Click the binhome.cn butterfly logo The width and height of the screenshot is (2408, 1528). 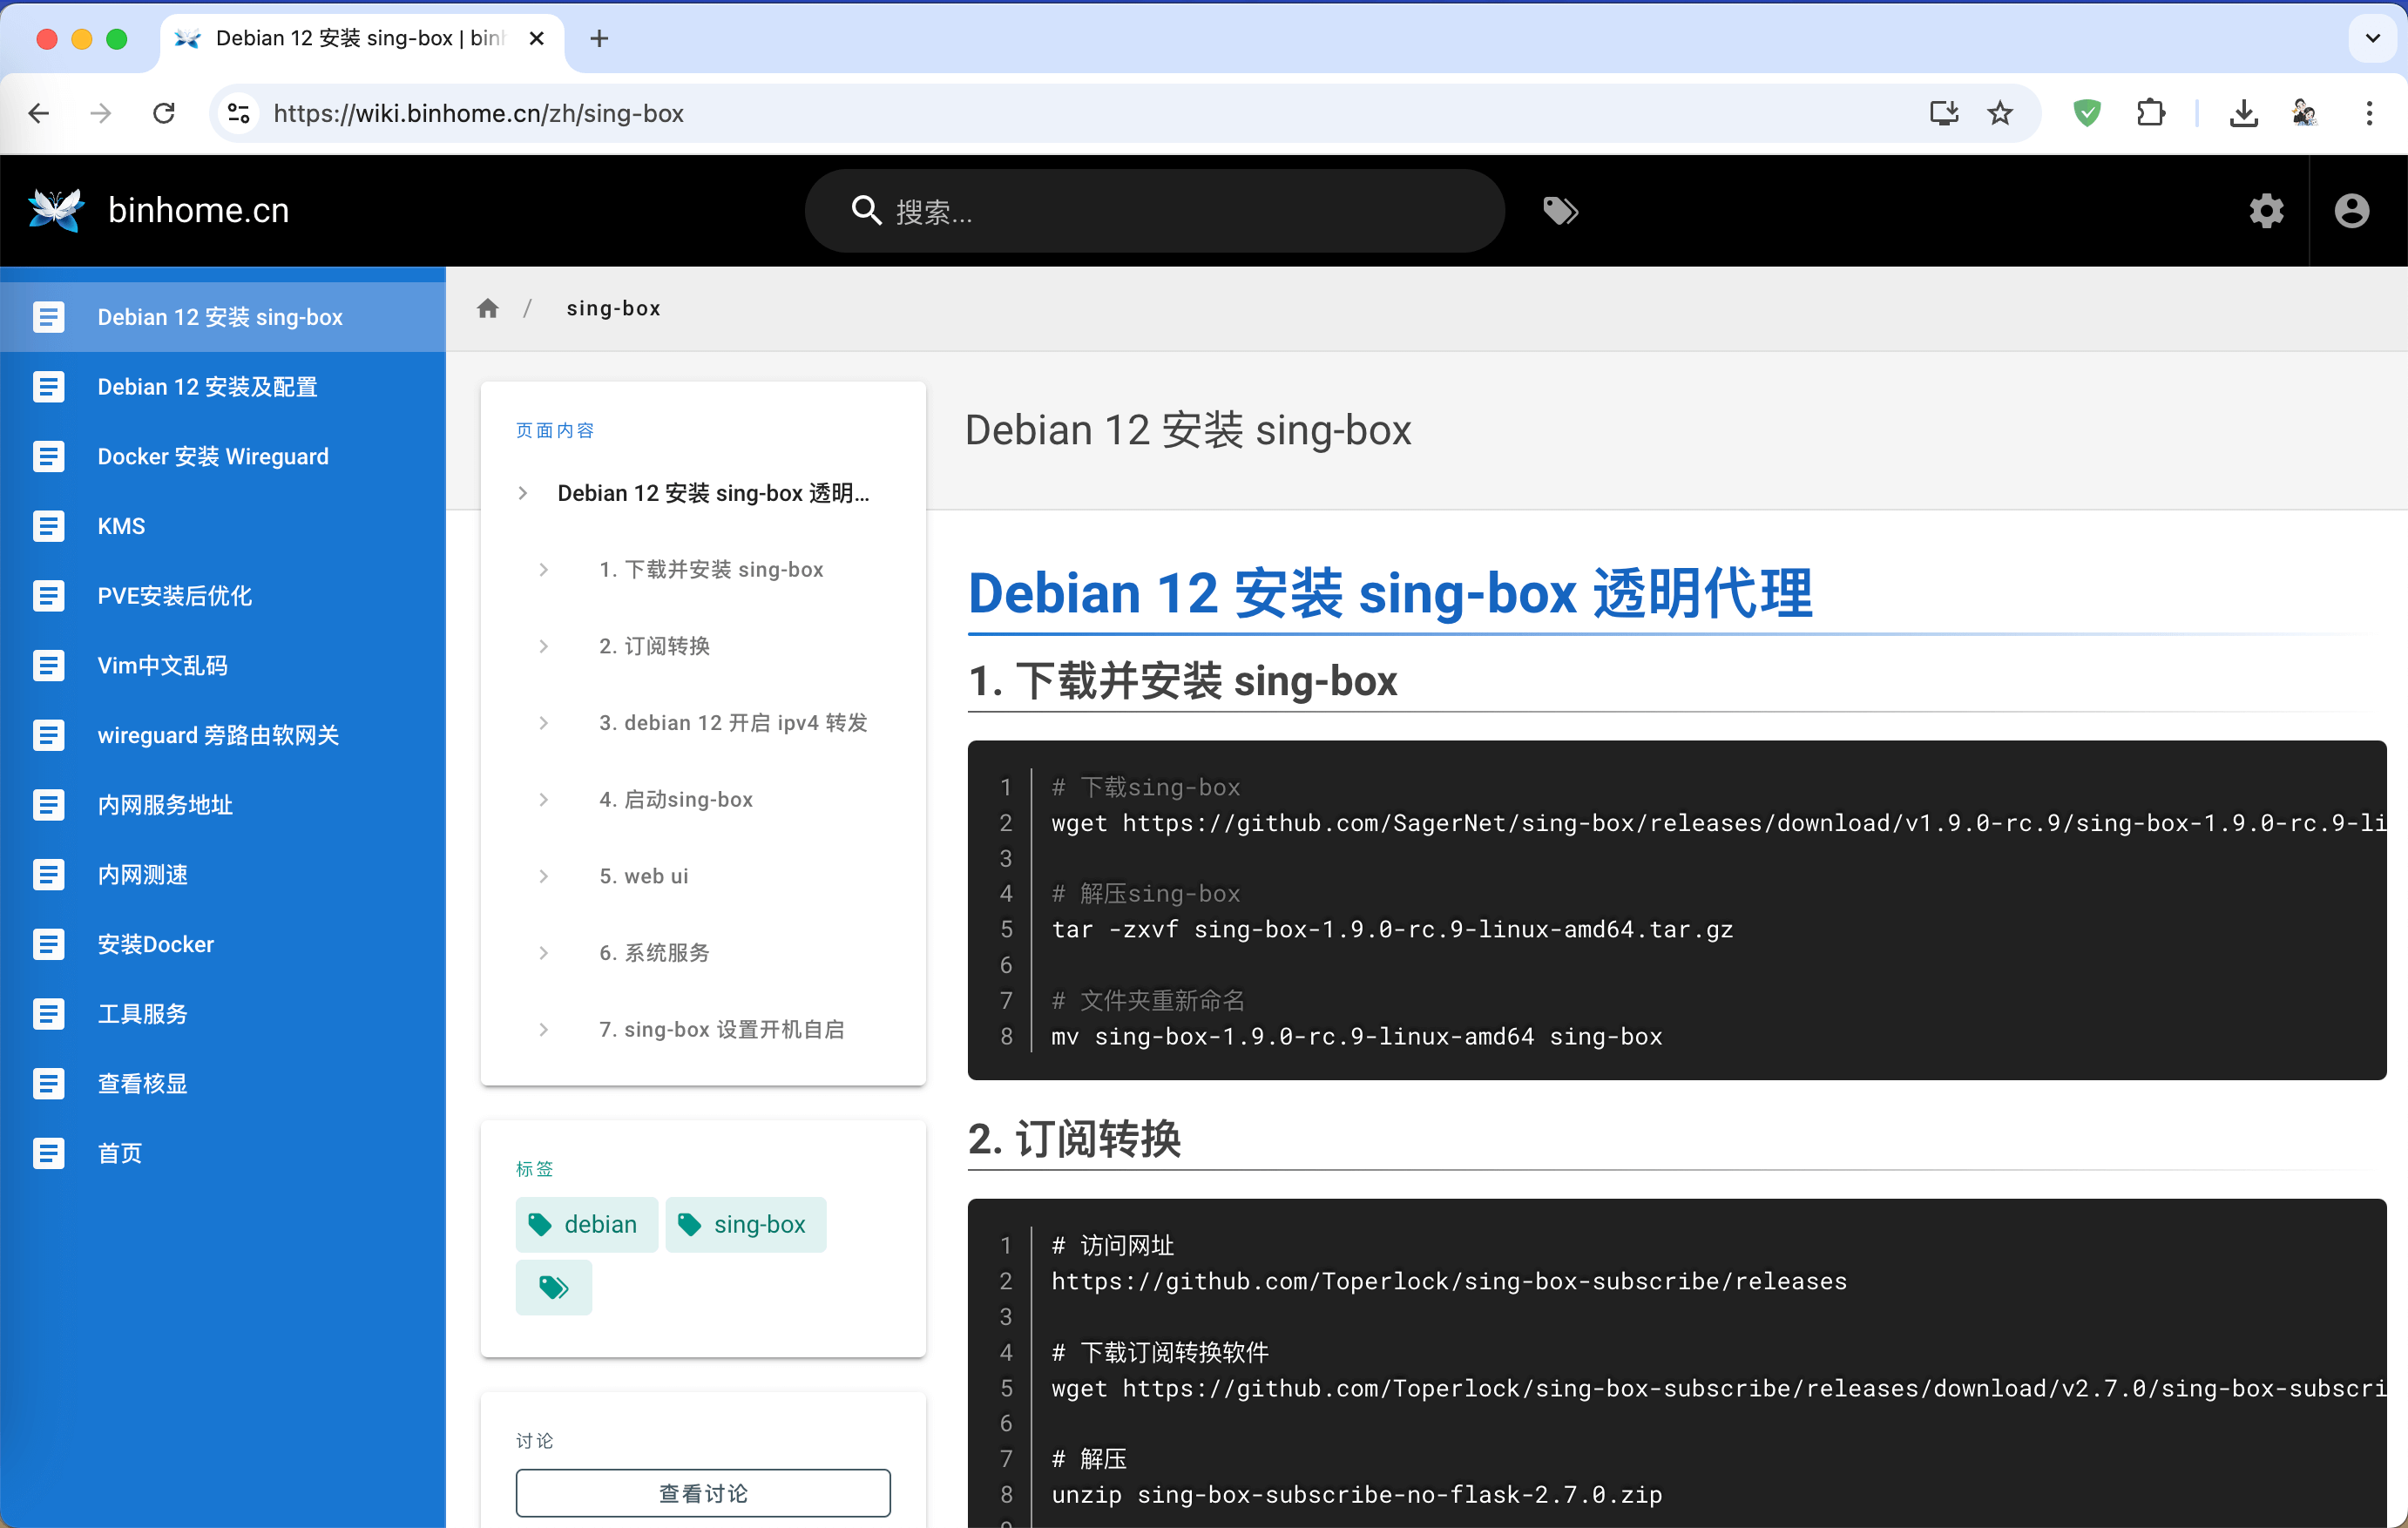pos(56,210)
